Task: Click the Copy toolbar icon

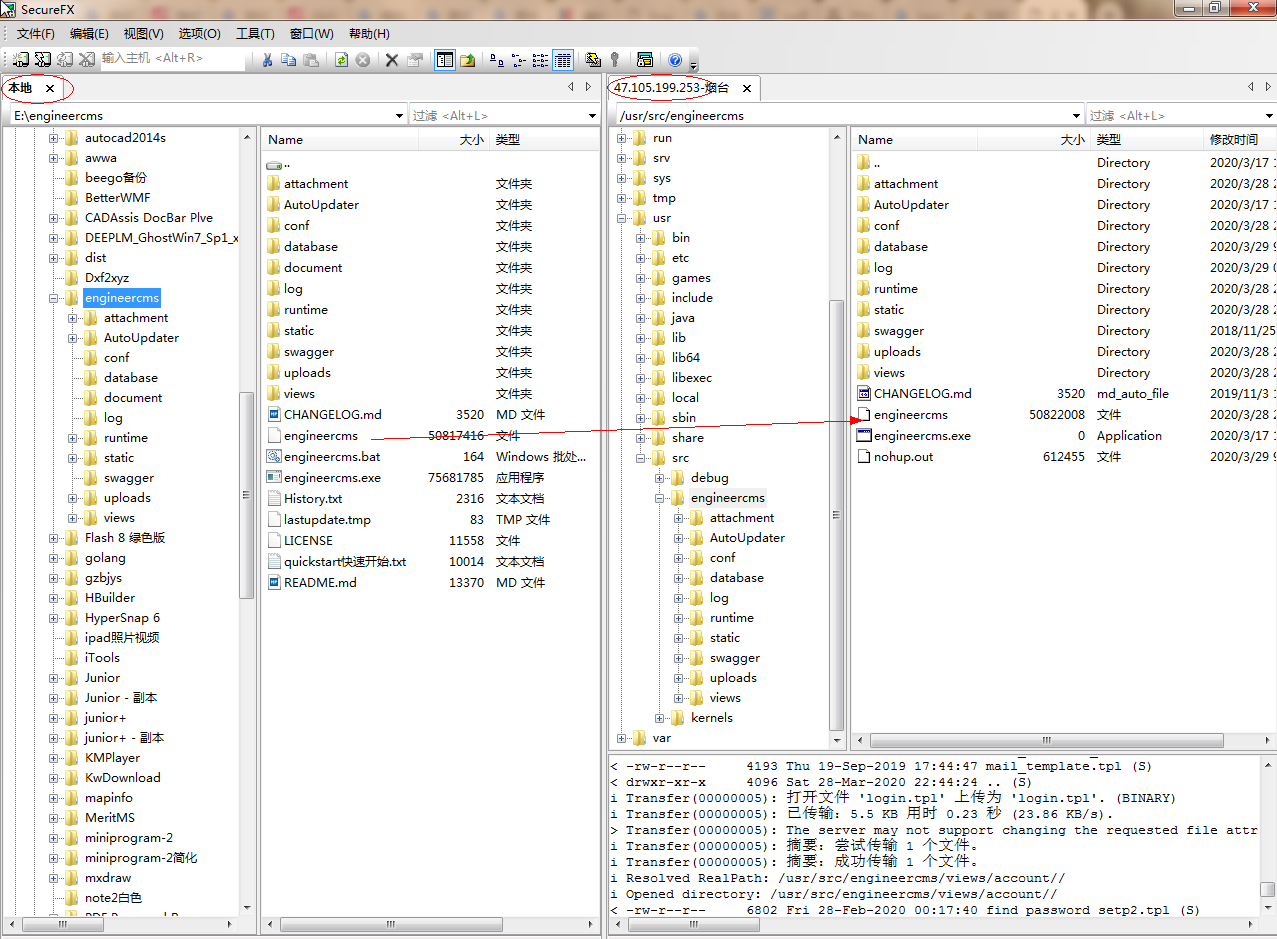Action: coord(288,60)
